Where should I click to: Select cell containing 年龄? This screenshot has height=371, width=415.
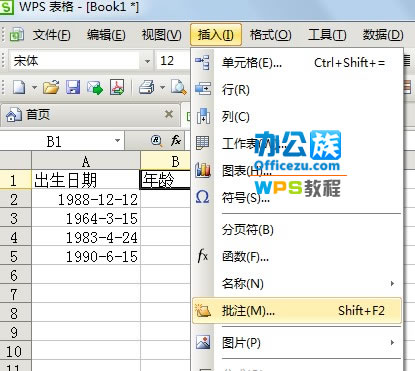click(x=165, y=180)
